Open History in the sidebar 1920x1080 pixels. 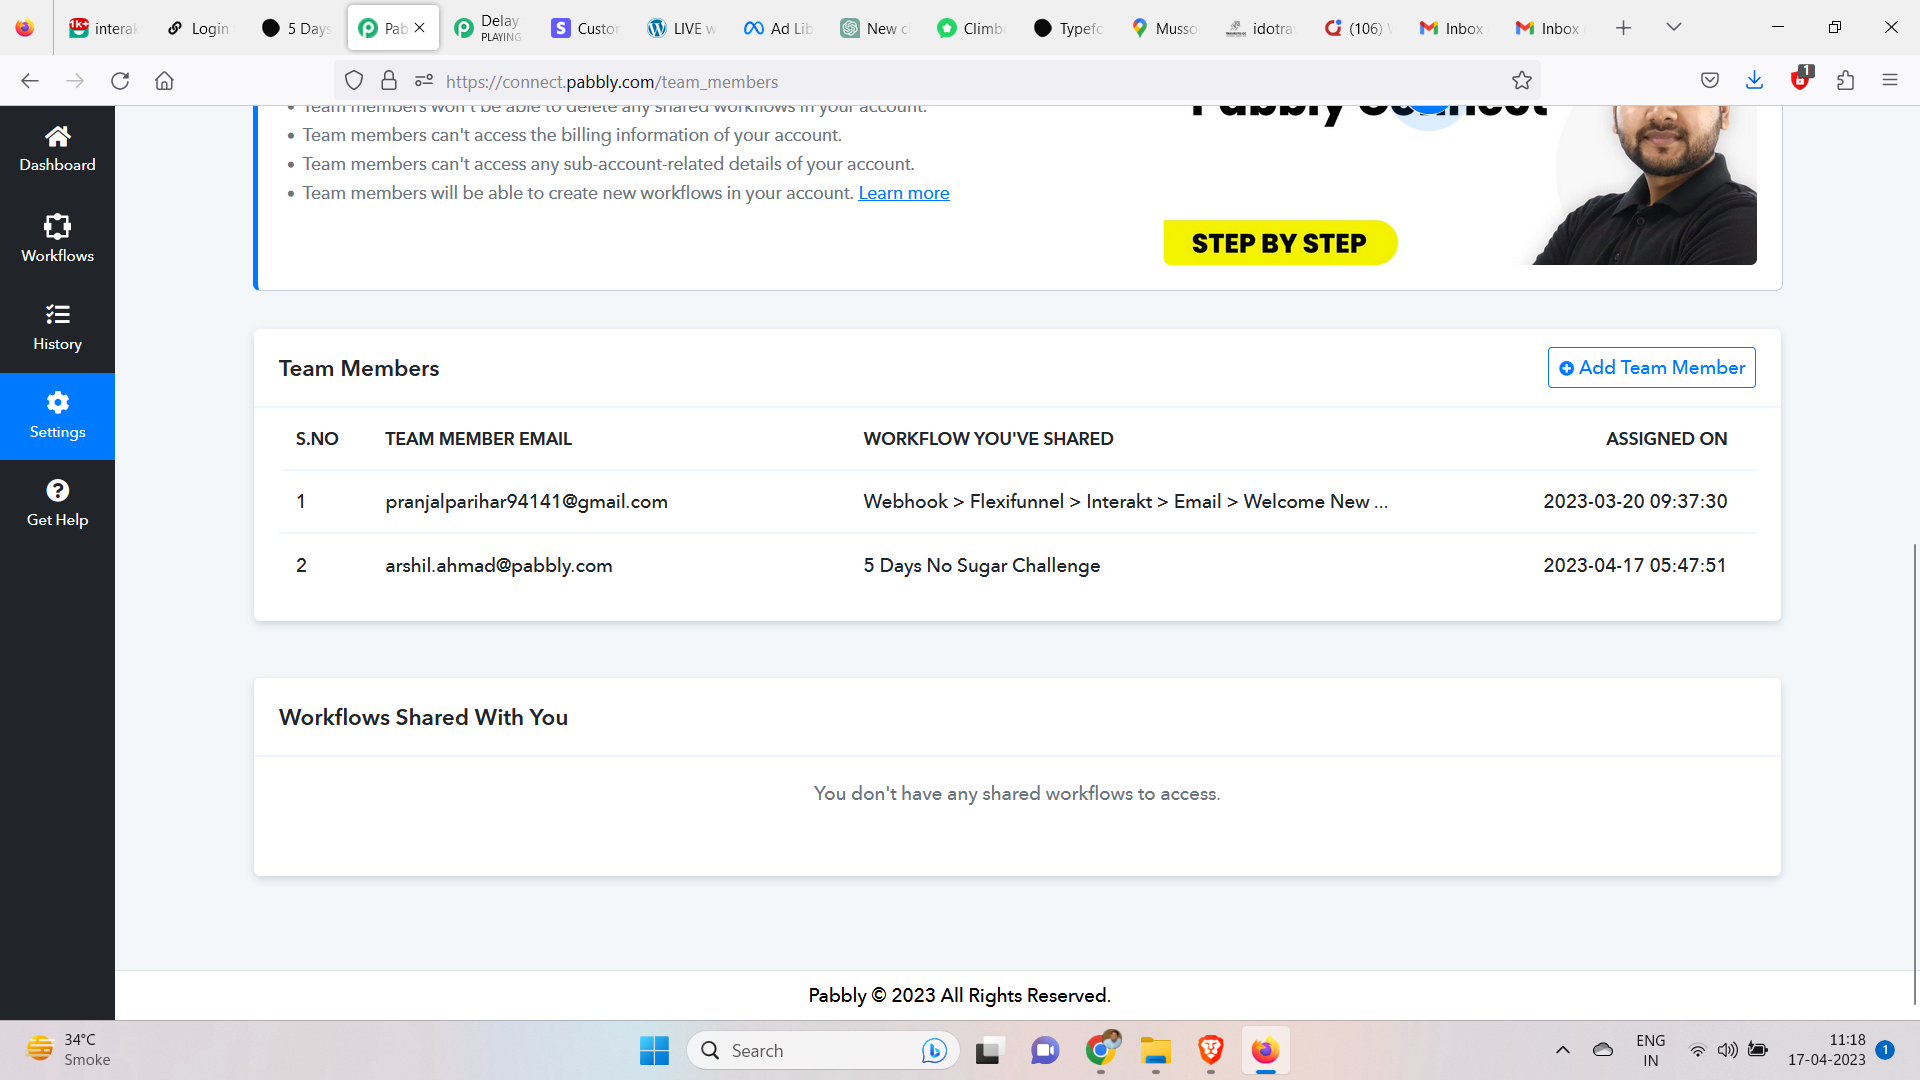(x=57, y=327)
